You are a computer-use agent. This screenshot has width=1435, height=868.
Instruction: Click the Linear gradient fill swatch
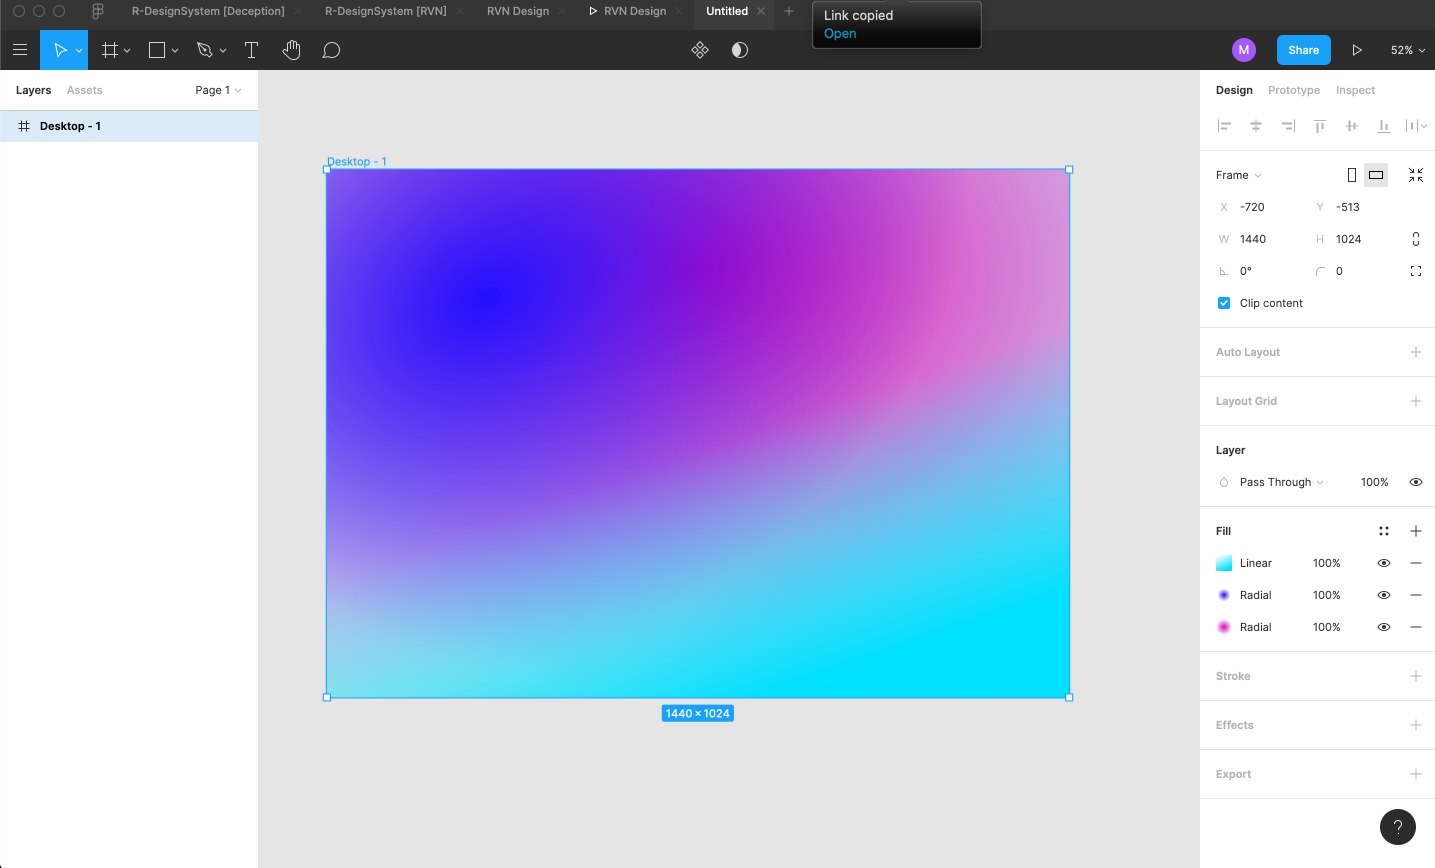coord(1224,563)
